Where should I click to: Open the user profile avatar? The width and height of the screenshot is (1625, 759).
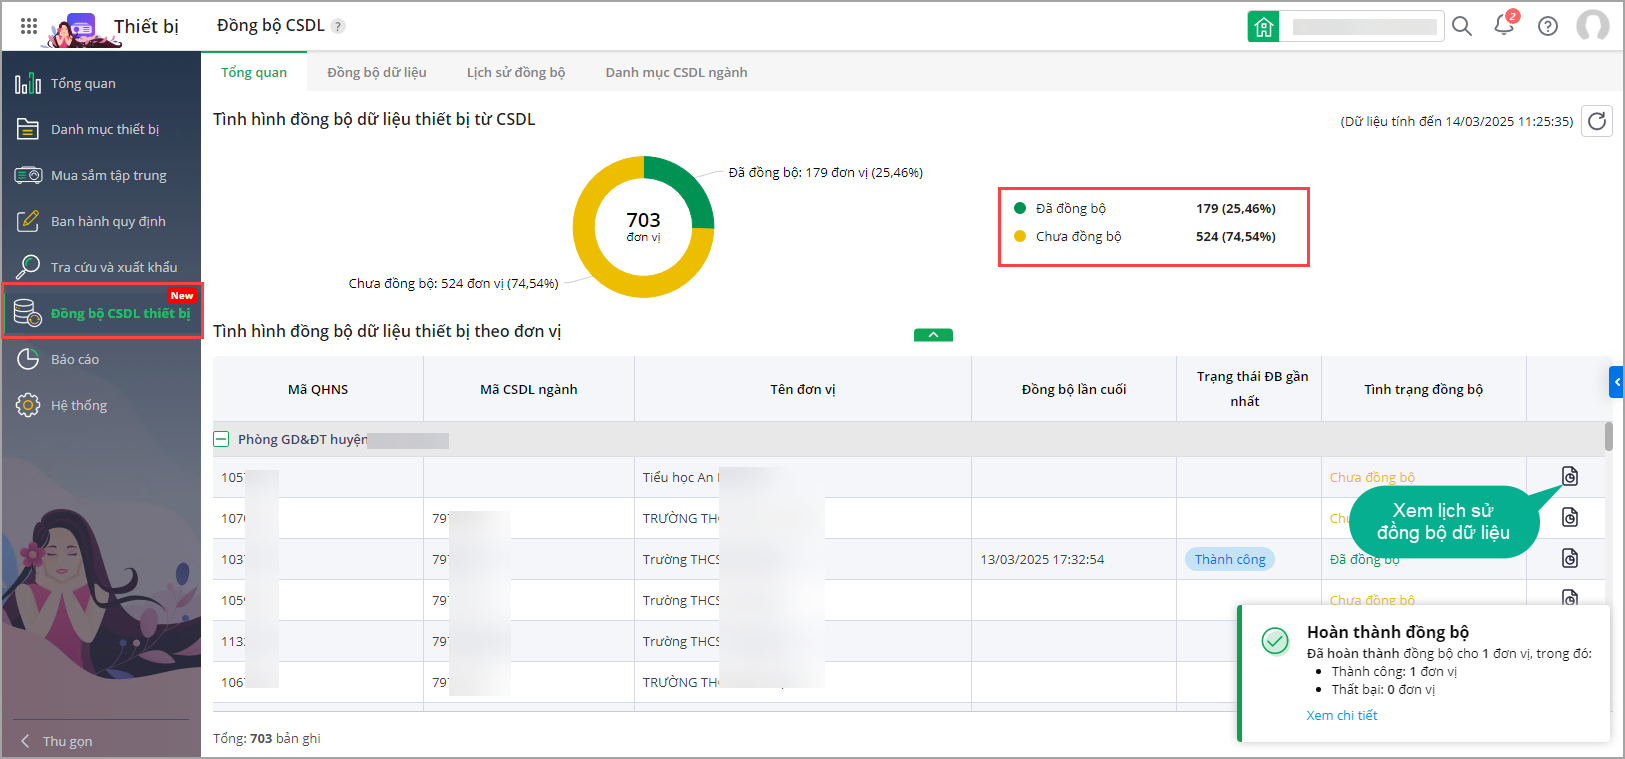[1593, 26]
